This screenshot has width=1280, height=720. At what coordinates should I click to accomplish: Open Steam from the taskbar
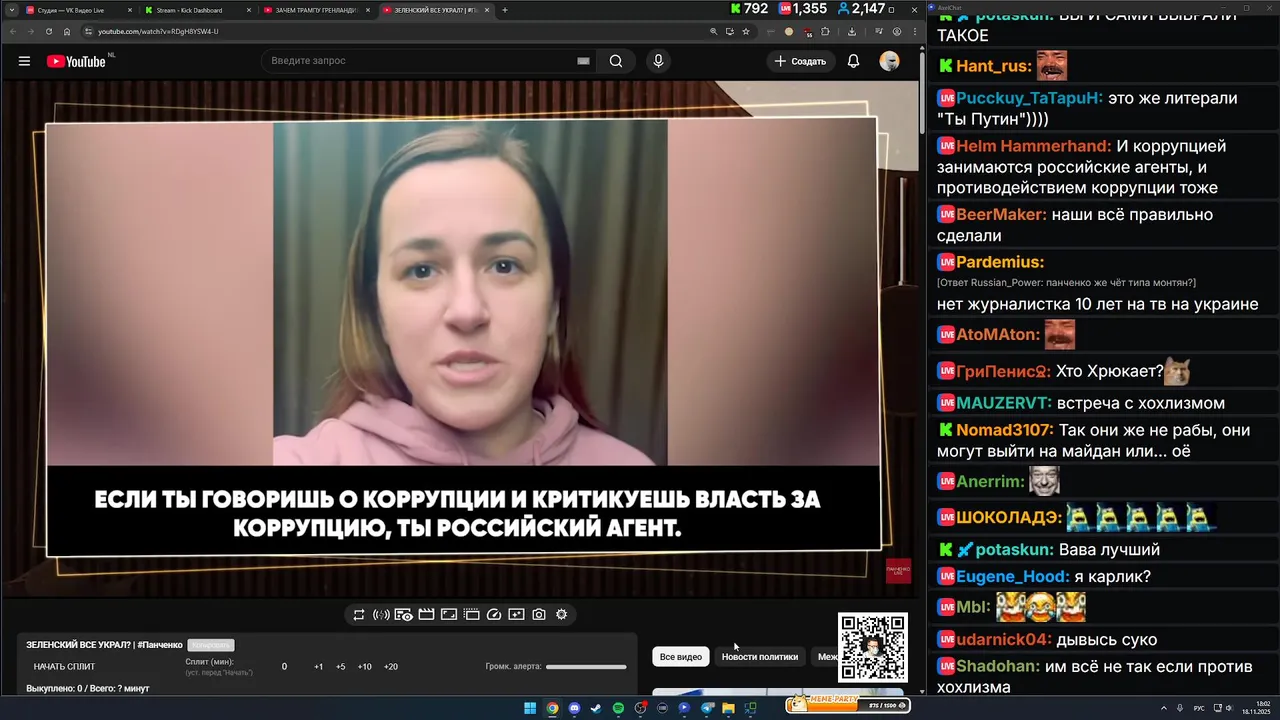596,708
